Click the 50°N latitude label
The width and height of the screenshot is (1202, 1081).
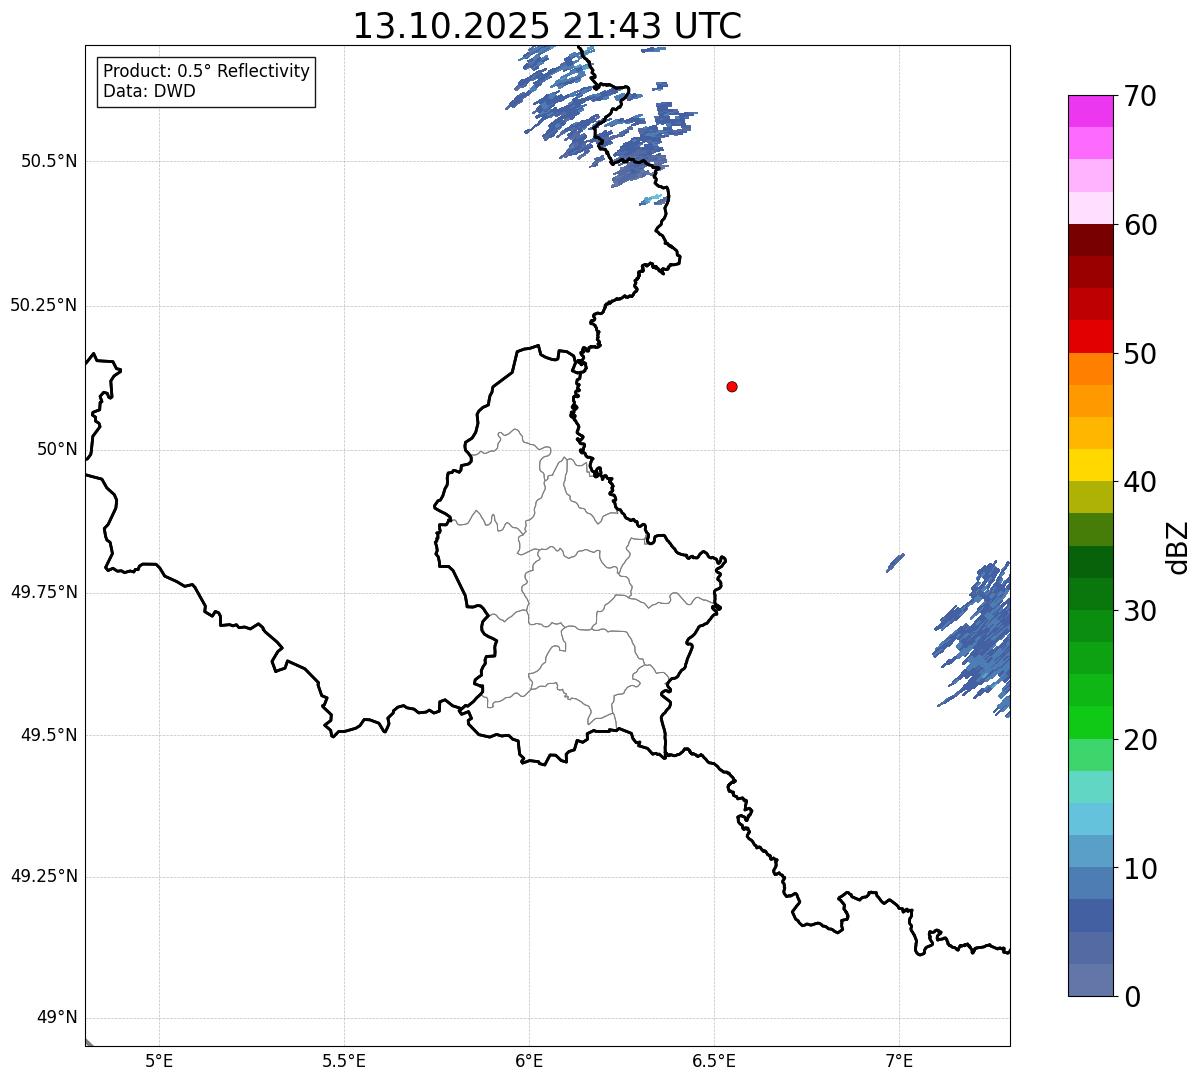point(57,449)
